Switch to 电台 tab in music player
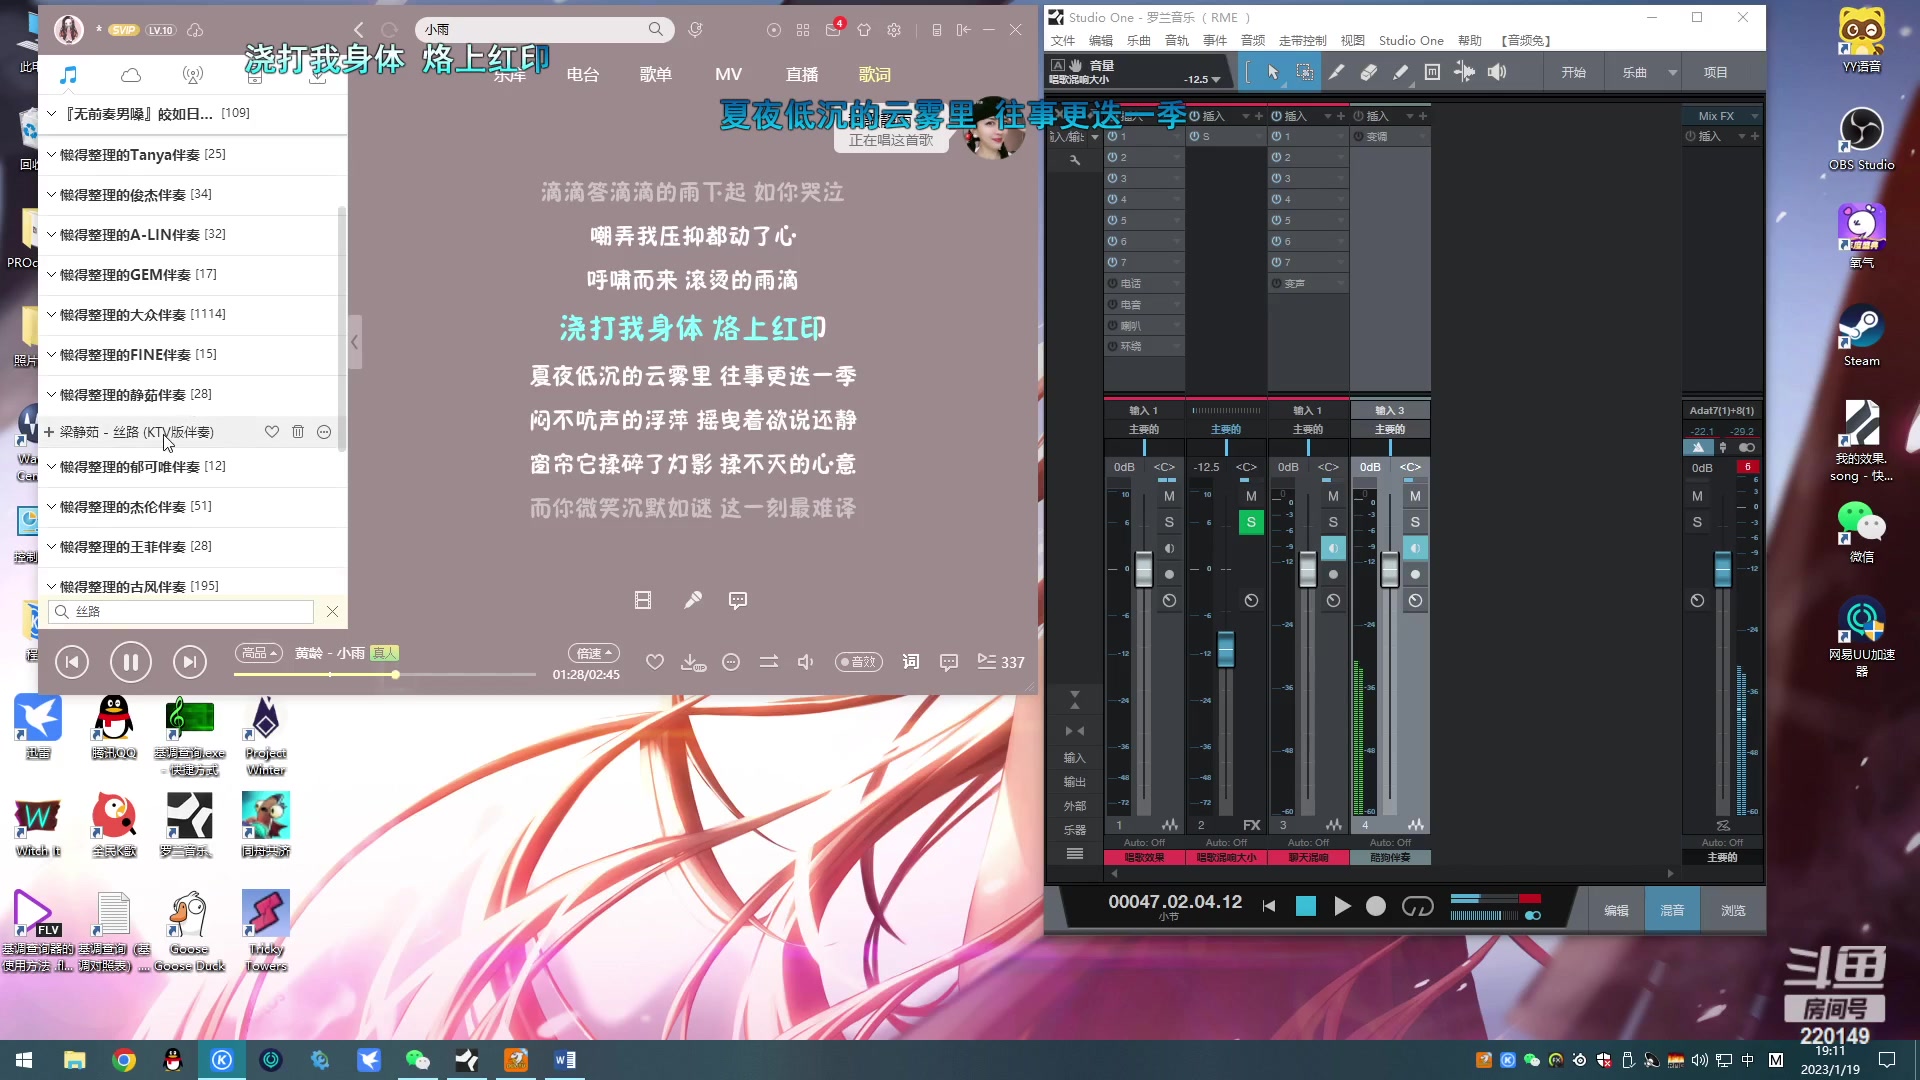This screenshot has width=1920, height=1080. pyautogui.click(x=583, y=75)
